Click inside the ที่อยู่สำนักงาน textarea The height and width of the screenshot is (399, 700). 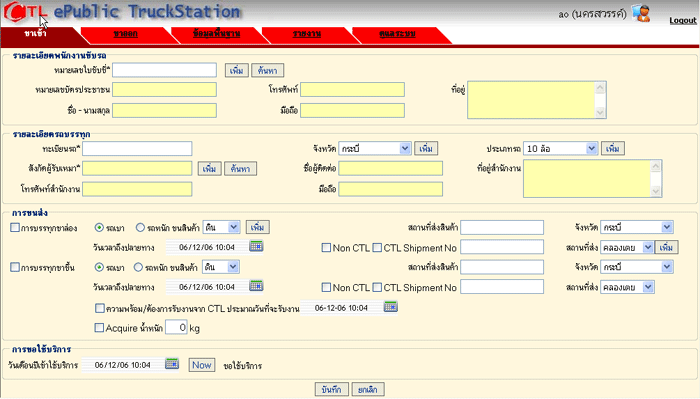pyautogui.click(x=587, y=179)
